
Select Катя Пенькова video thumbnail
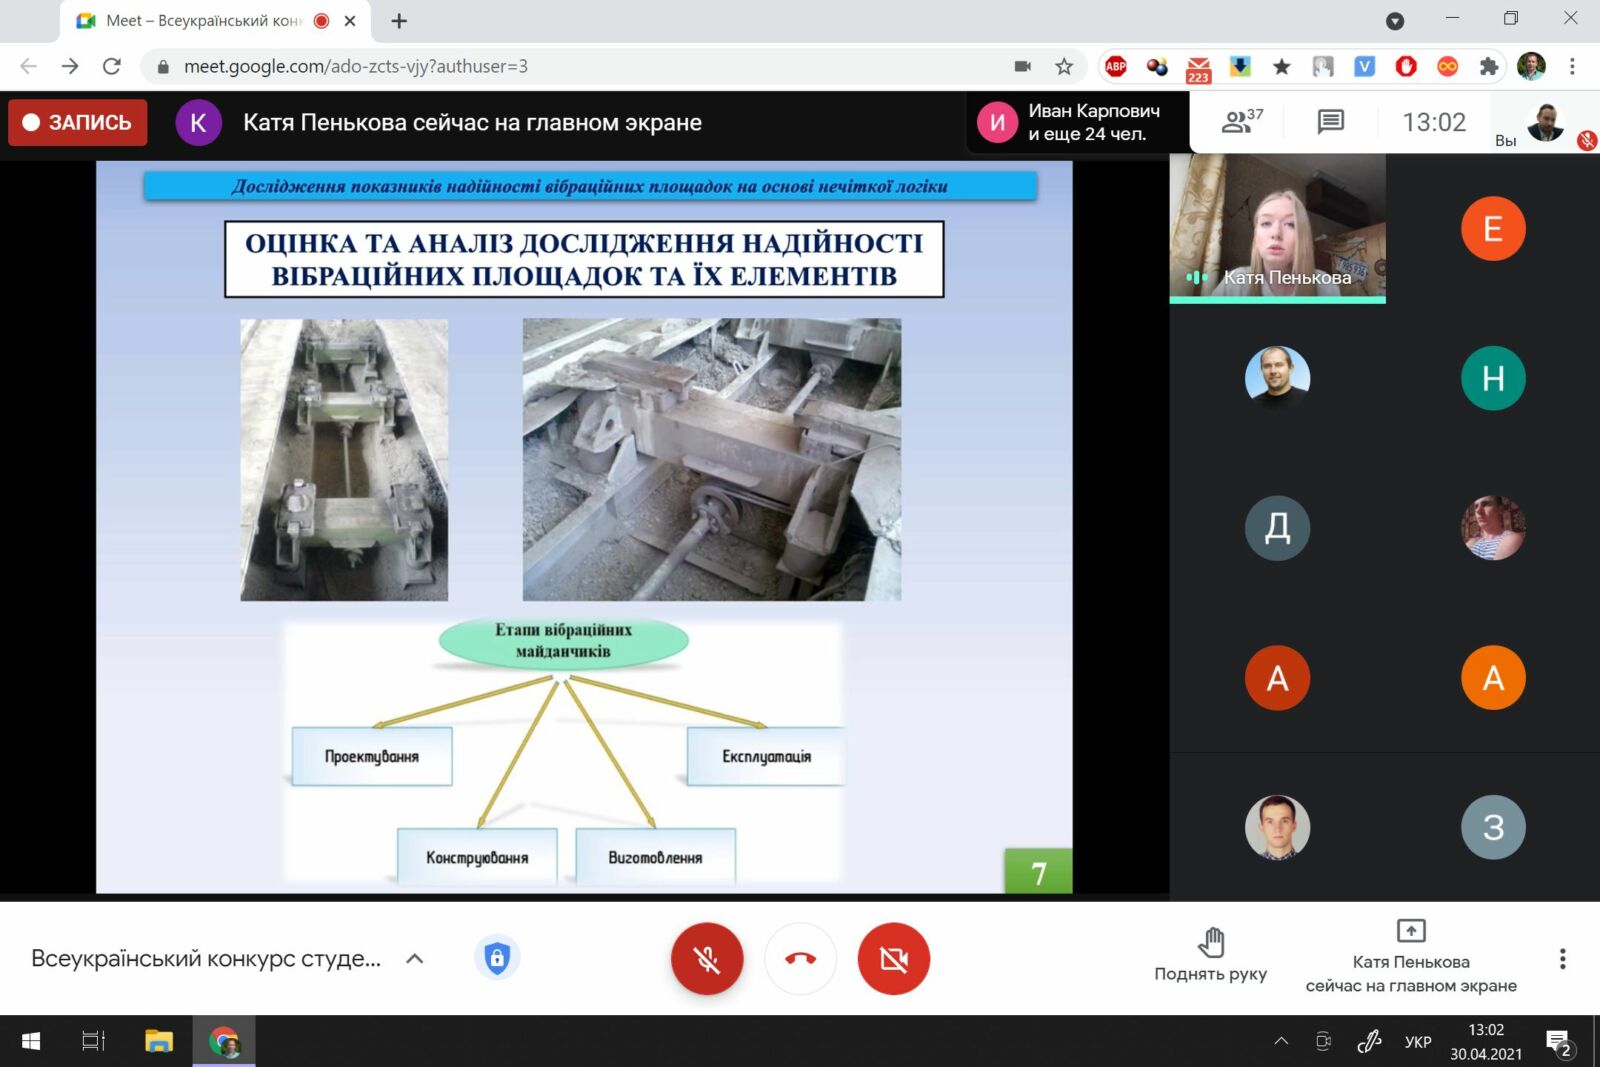coord(1277,228)
